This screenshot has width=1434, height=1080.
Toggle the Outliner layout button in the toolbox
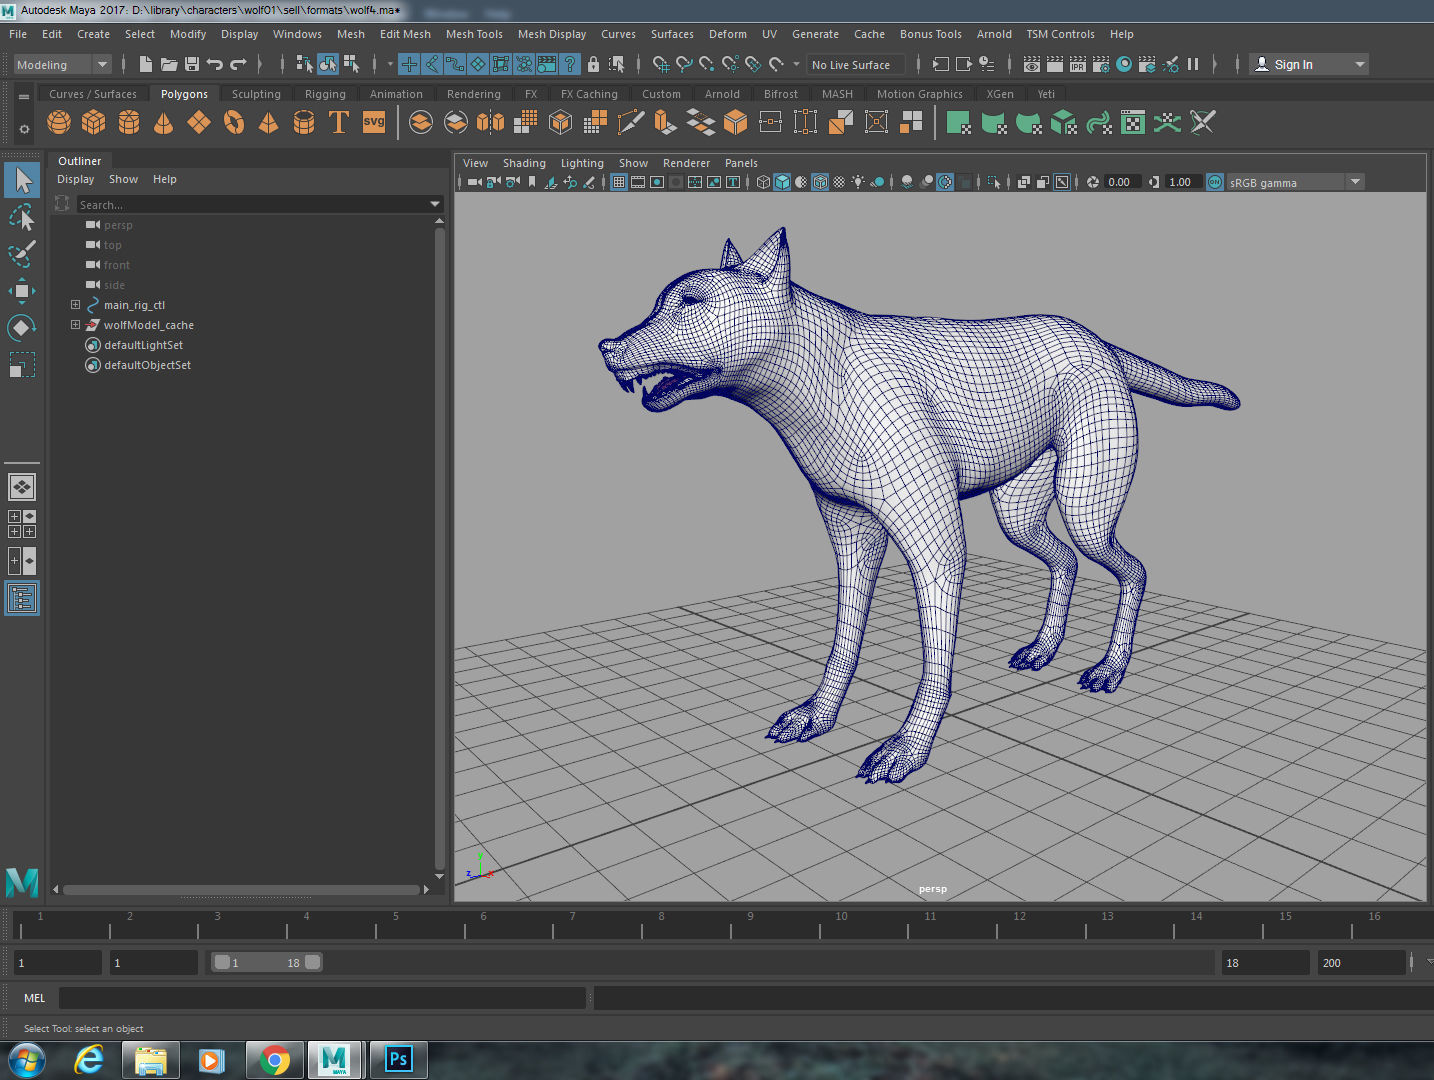22,598
